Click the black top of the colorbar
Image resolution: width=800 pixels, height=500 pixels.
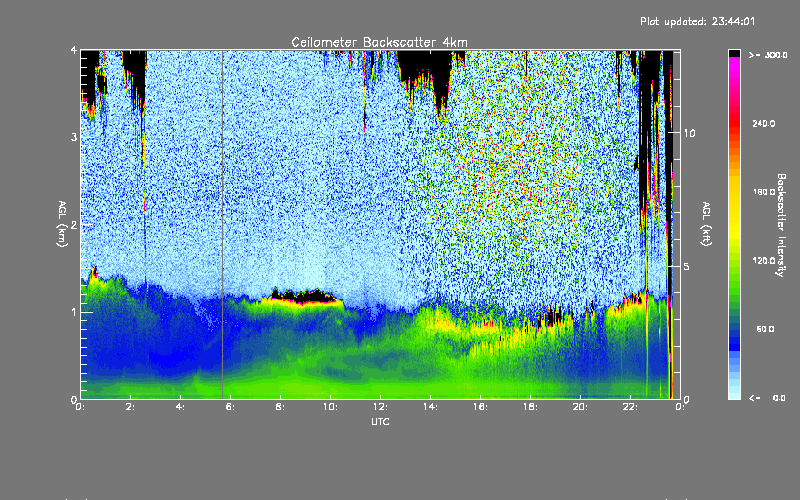[x=734, y=53]
